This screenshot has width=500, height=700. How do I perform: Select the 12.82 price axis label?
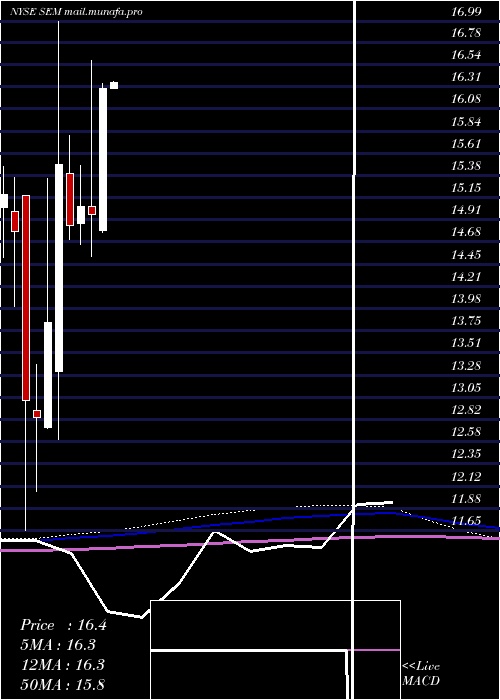tap(466, 410)
